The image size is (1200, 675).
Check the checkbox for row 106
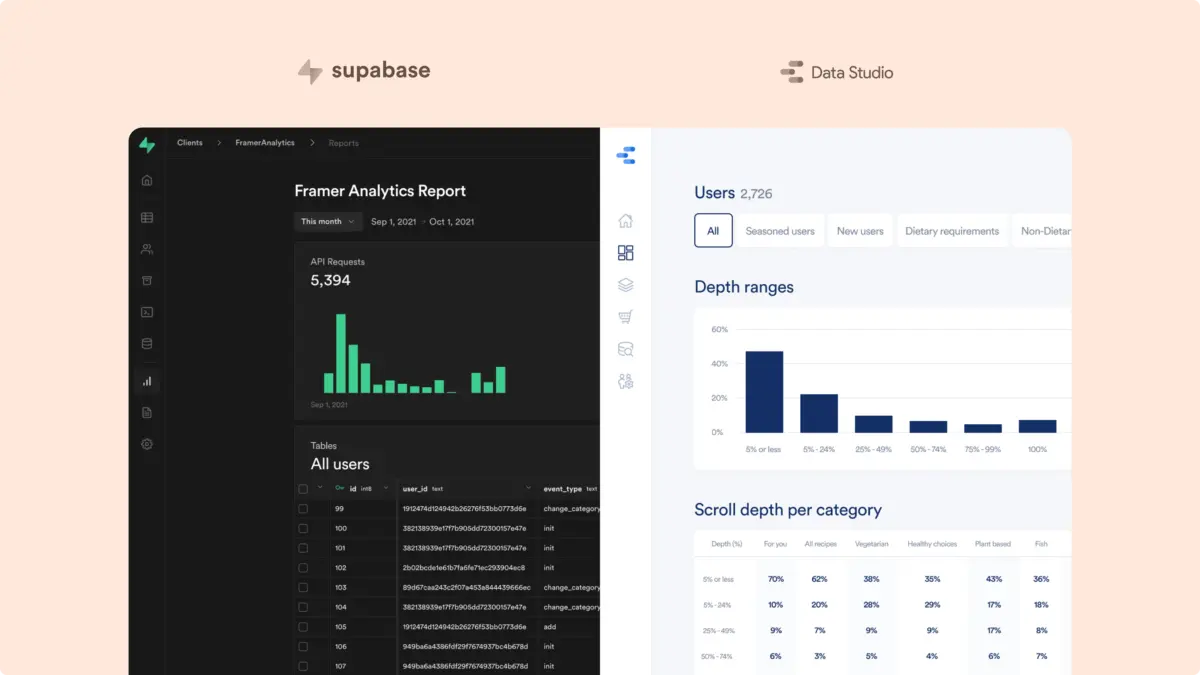(303, 646)
